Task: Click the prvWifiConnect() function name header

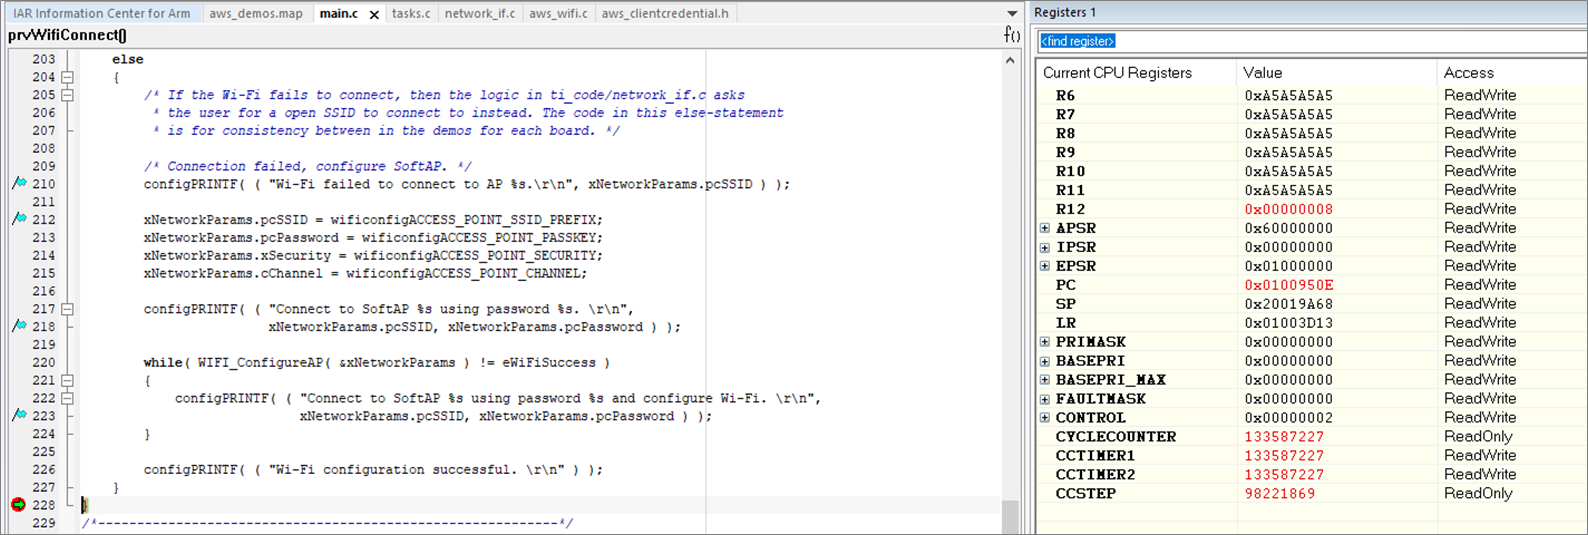Action: click(67, 35)
